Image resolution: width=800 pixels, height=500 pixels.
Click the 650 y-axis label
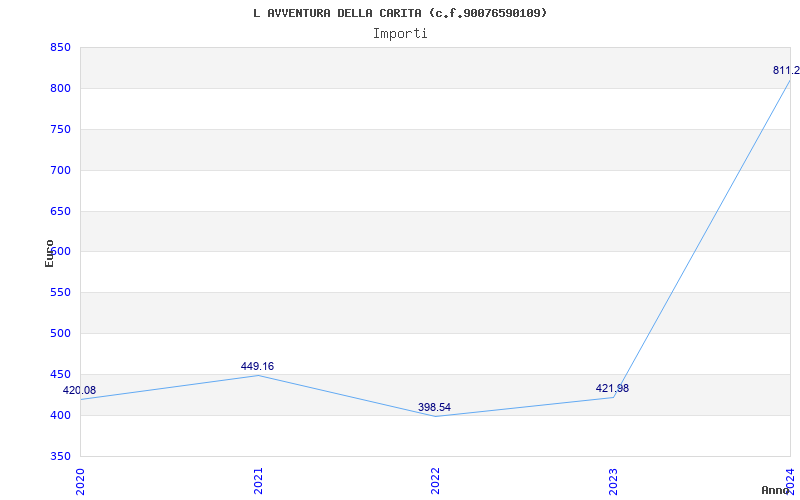pos(60,211)
